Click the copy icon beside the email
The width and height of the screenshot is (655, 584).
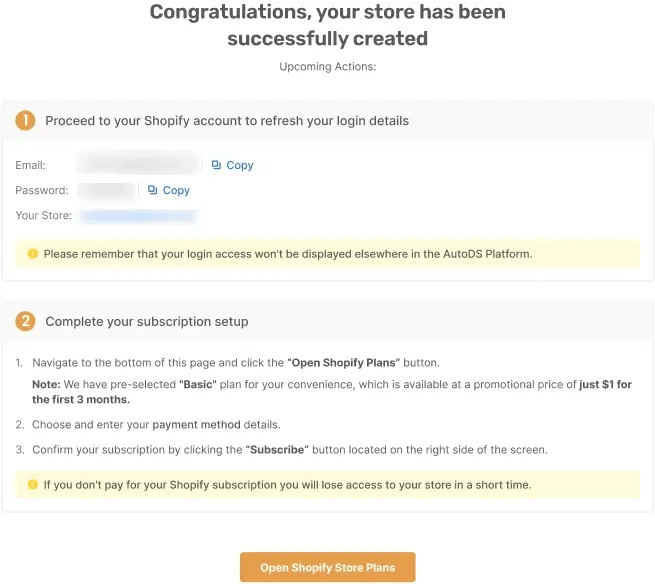[x=216, y=165]
